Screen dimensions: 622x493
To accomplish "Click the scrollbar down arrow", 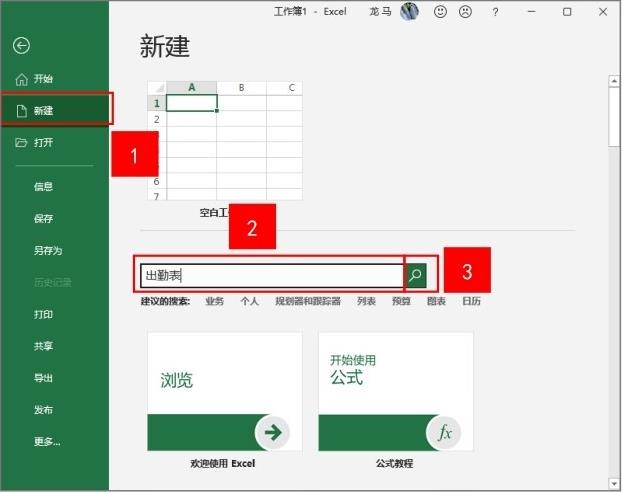I will pos(614,483).
